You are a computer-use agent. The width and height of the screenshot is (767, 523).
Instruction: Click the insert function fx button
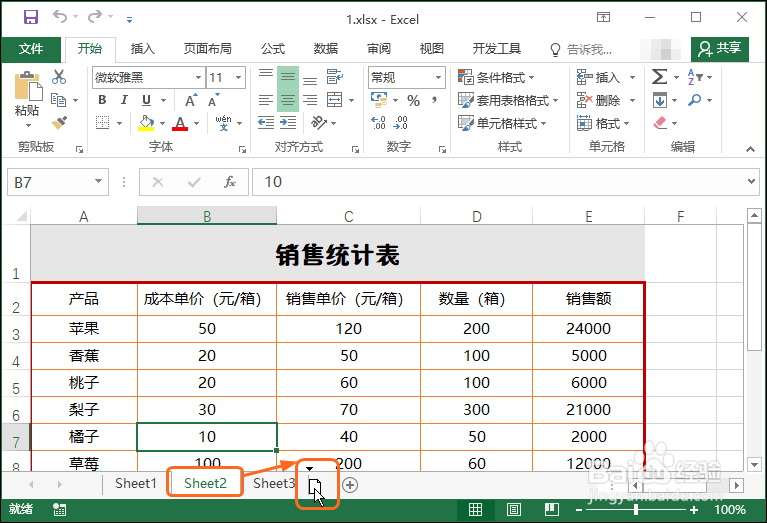click(x=230, y=182)
